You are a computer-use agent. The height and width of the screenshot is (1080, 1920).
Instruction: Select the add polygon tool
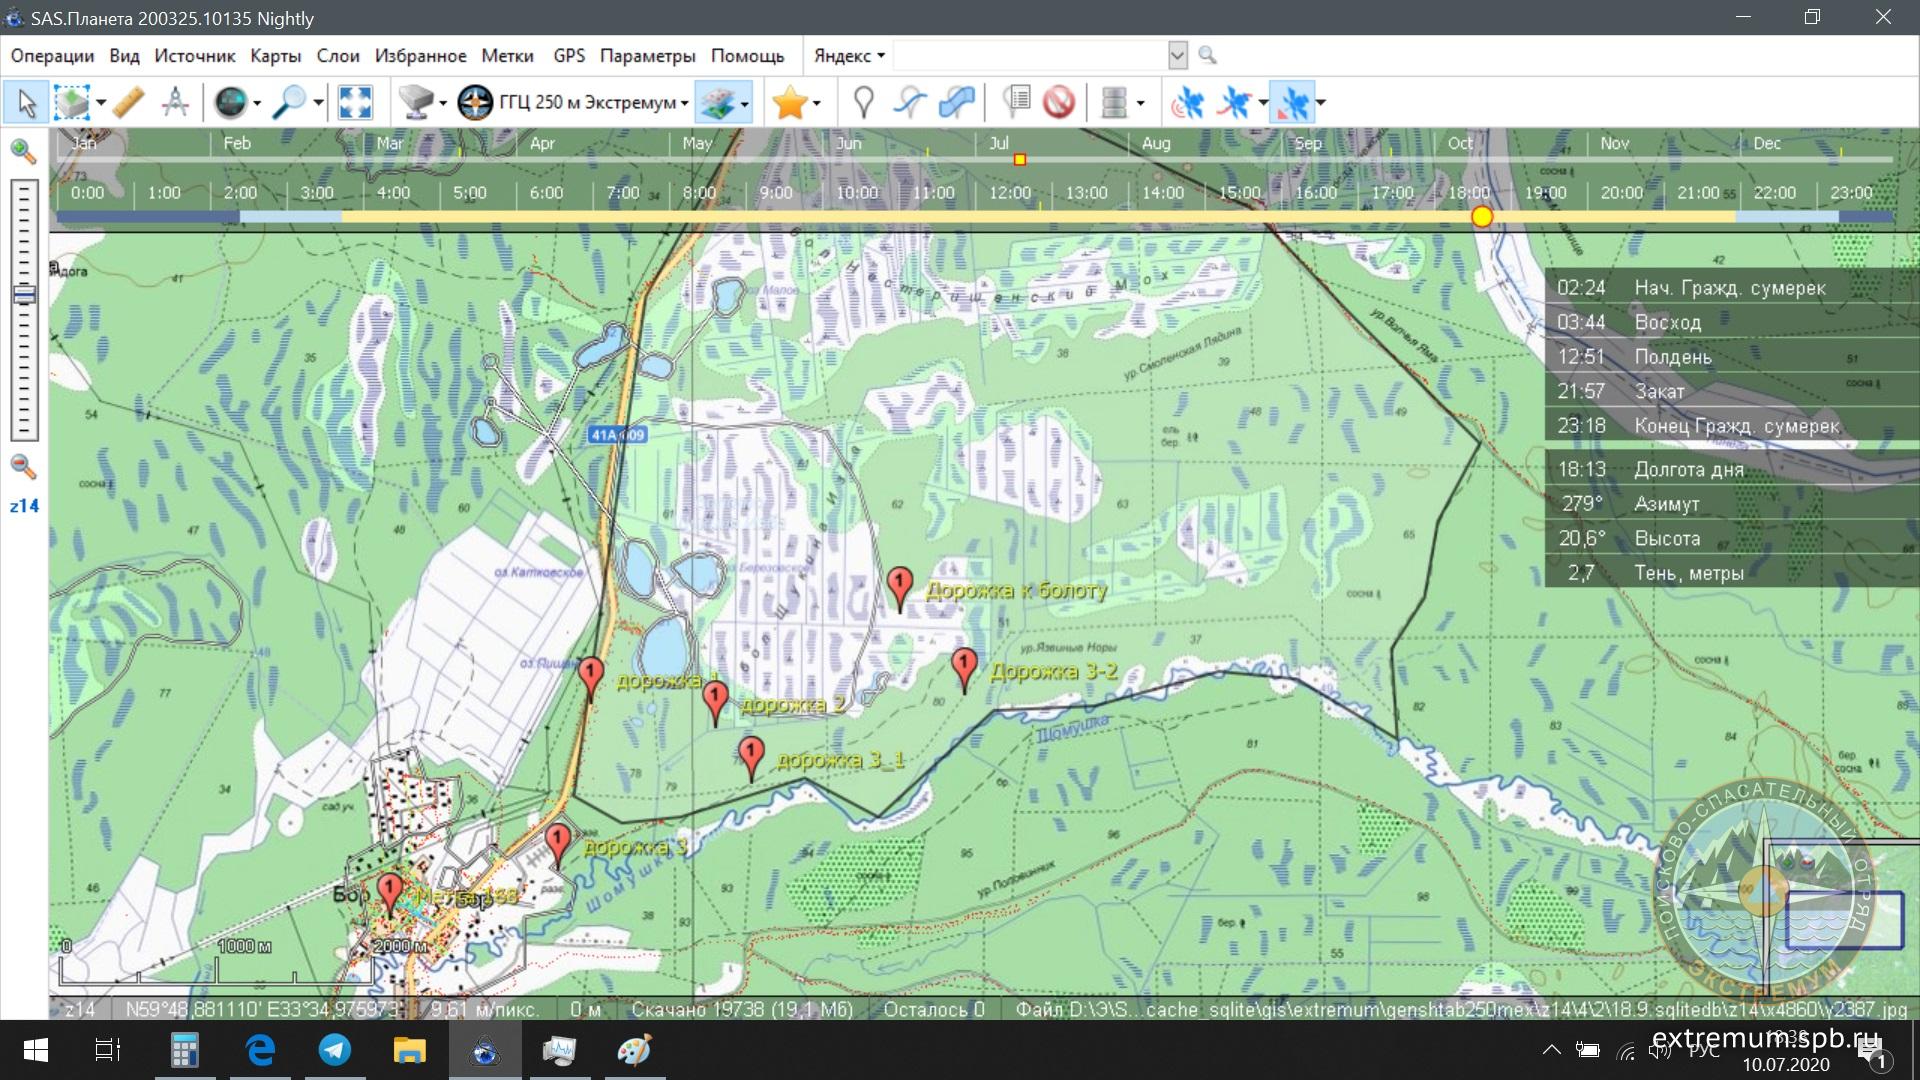[x=957, y=102]
